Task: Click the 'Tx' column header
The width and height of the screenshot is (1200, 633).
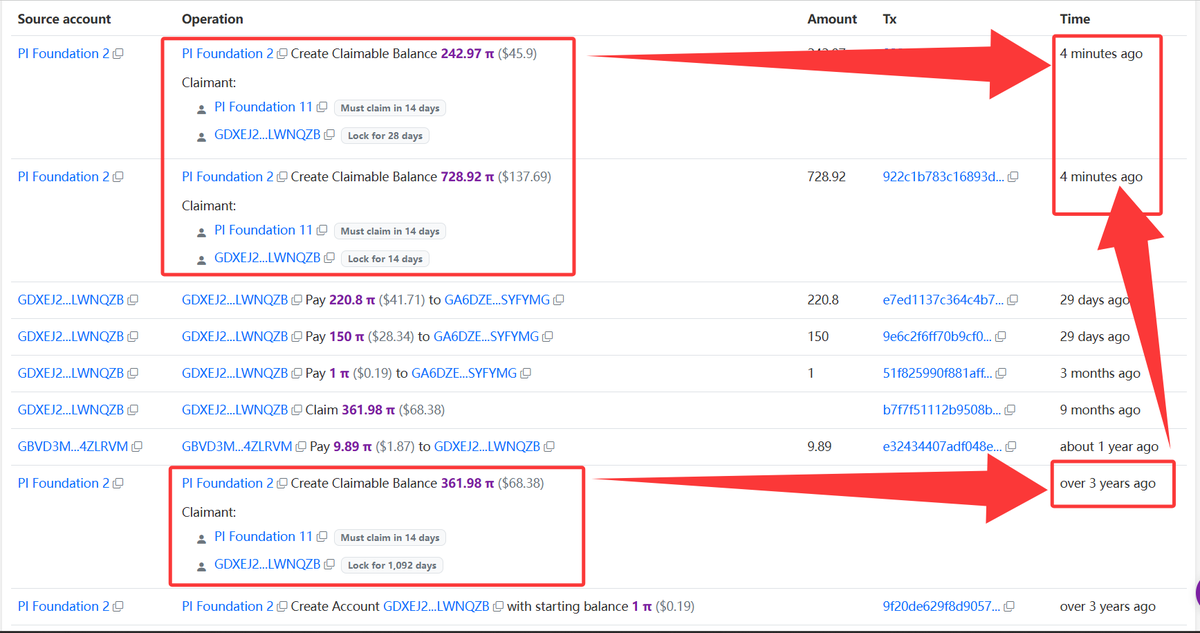Action: pos(890,19)
